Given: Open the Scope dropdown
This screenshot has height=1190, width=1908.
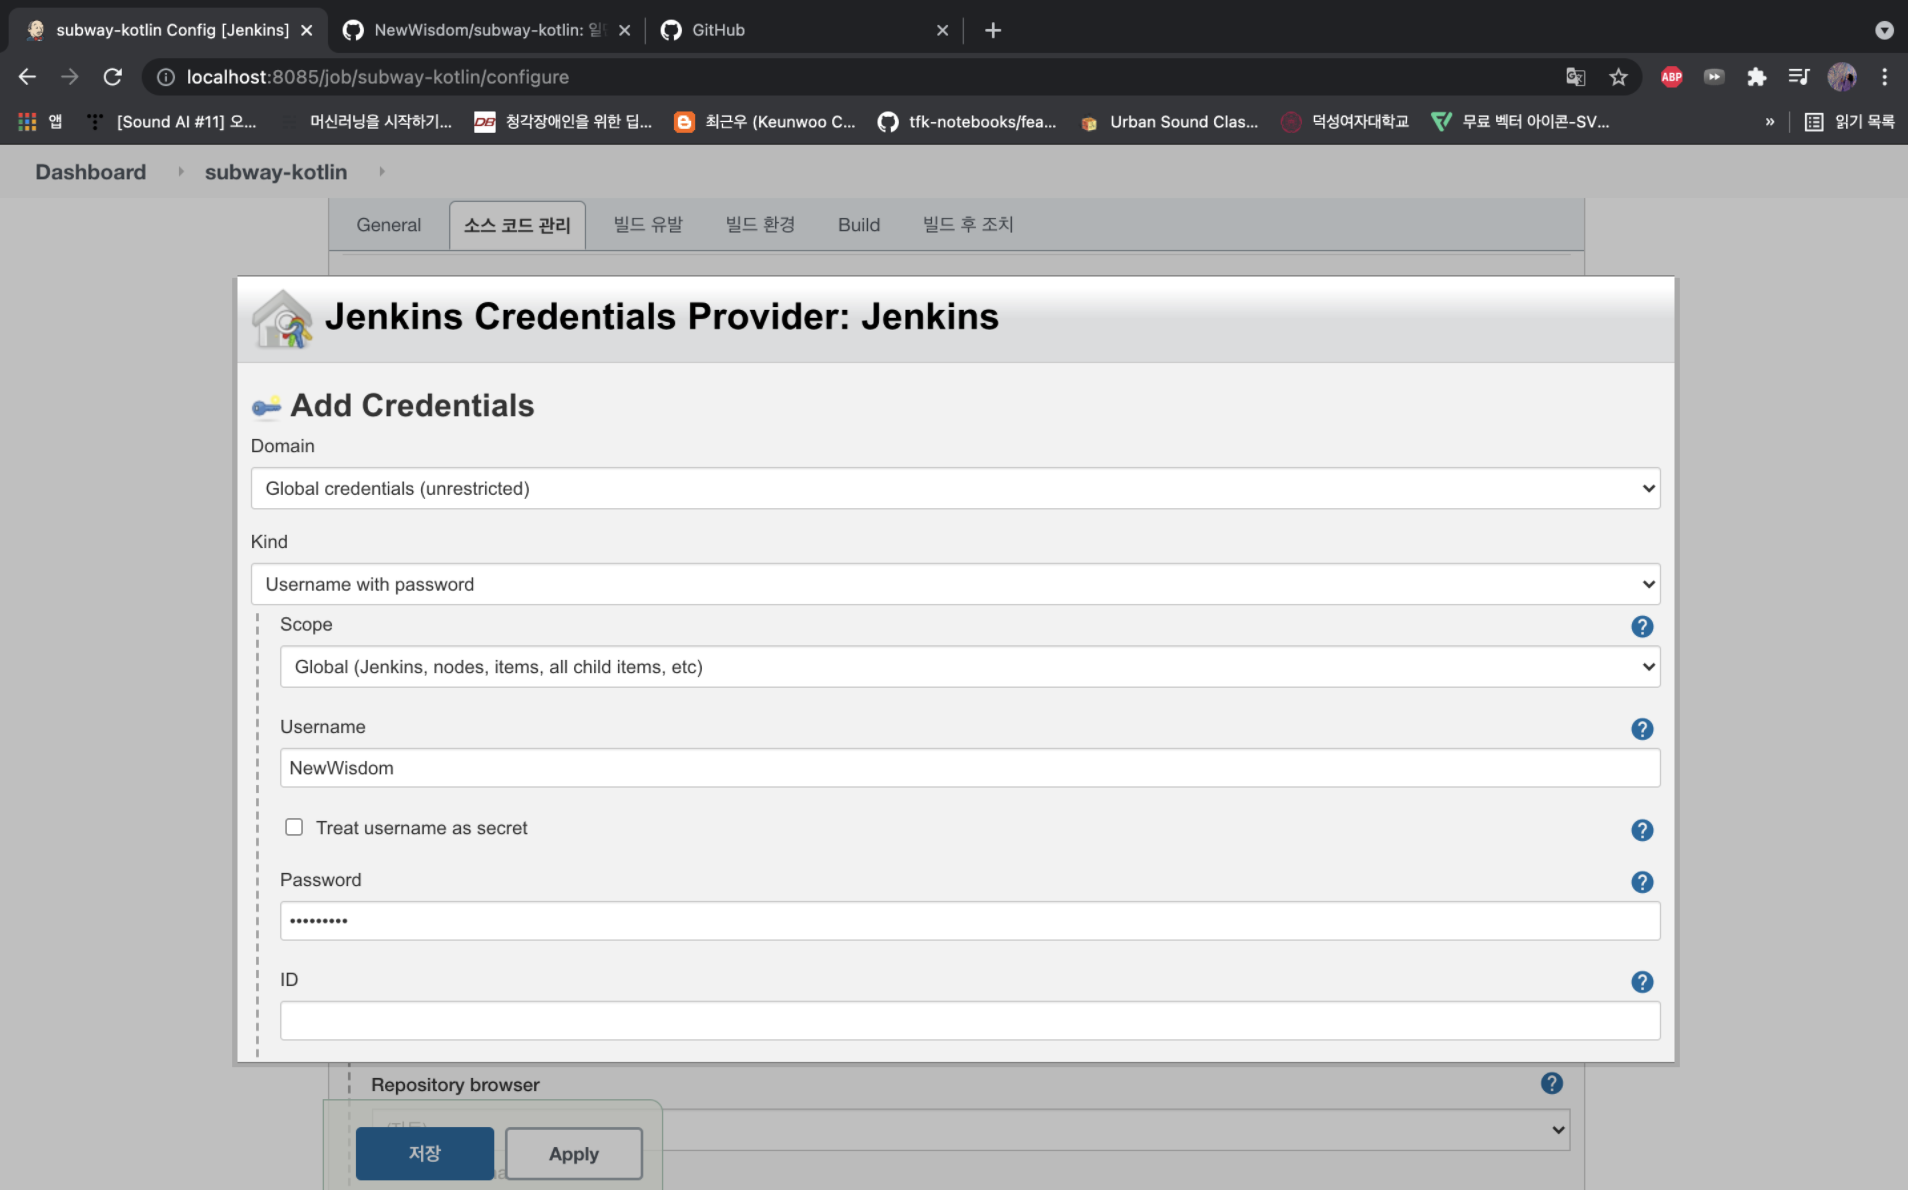Looking at the screenshot, I should point(970,667).
